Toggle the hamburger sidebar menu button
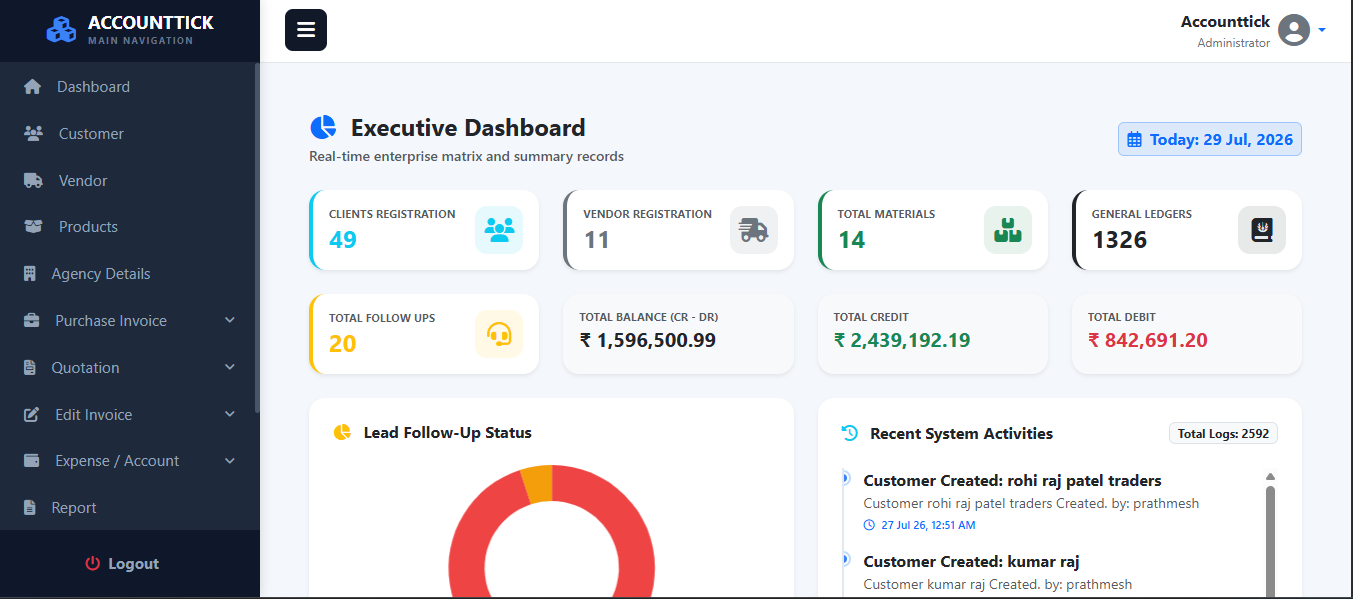This screenshot has width=1353, height=599. point(306,30)
